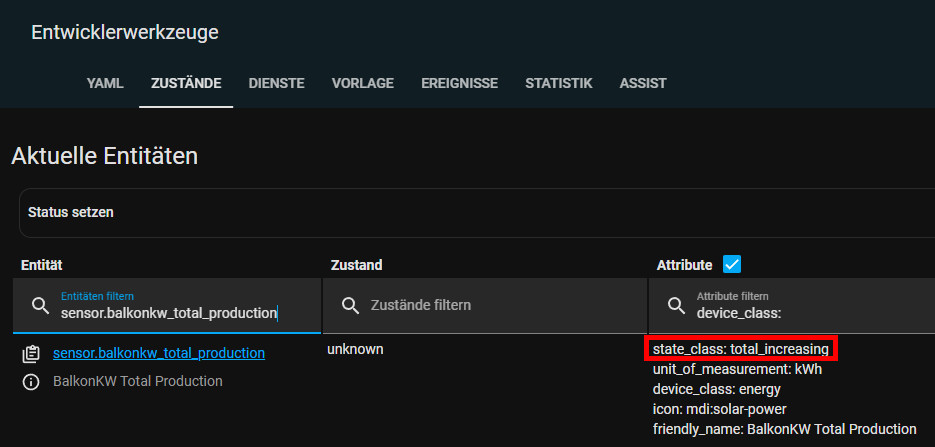Click the search icon in Attribute filter
The width and height of the screenshot is (935, 447).
pyautogui.click(x=676, y=305)
